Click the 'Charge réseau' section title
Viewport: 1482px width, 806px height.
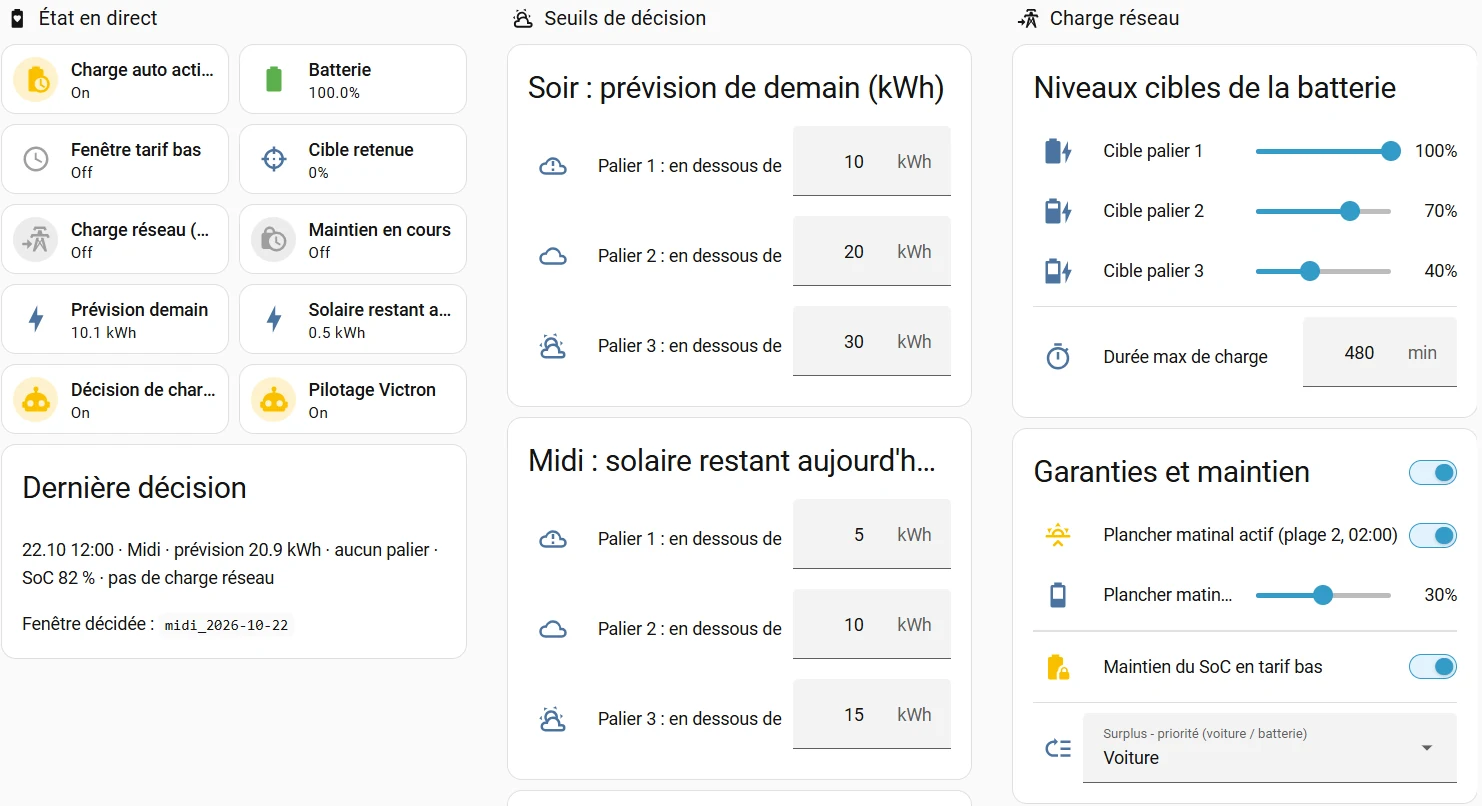click(x=1114, y=18)
